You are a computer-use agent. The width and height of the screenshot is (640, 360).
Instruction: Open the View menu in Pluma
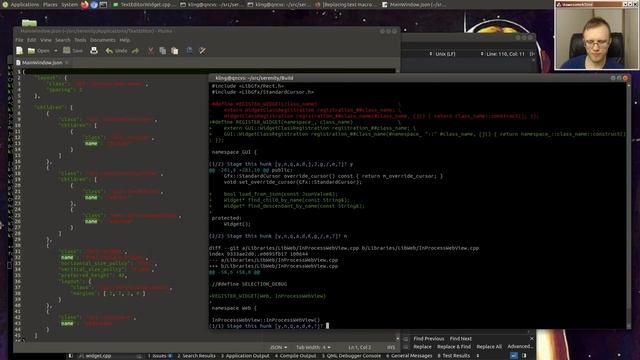pyautogui.click(x=46, y=40)
